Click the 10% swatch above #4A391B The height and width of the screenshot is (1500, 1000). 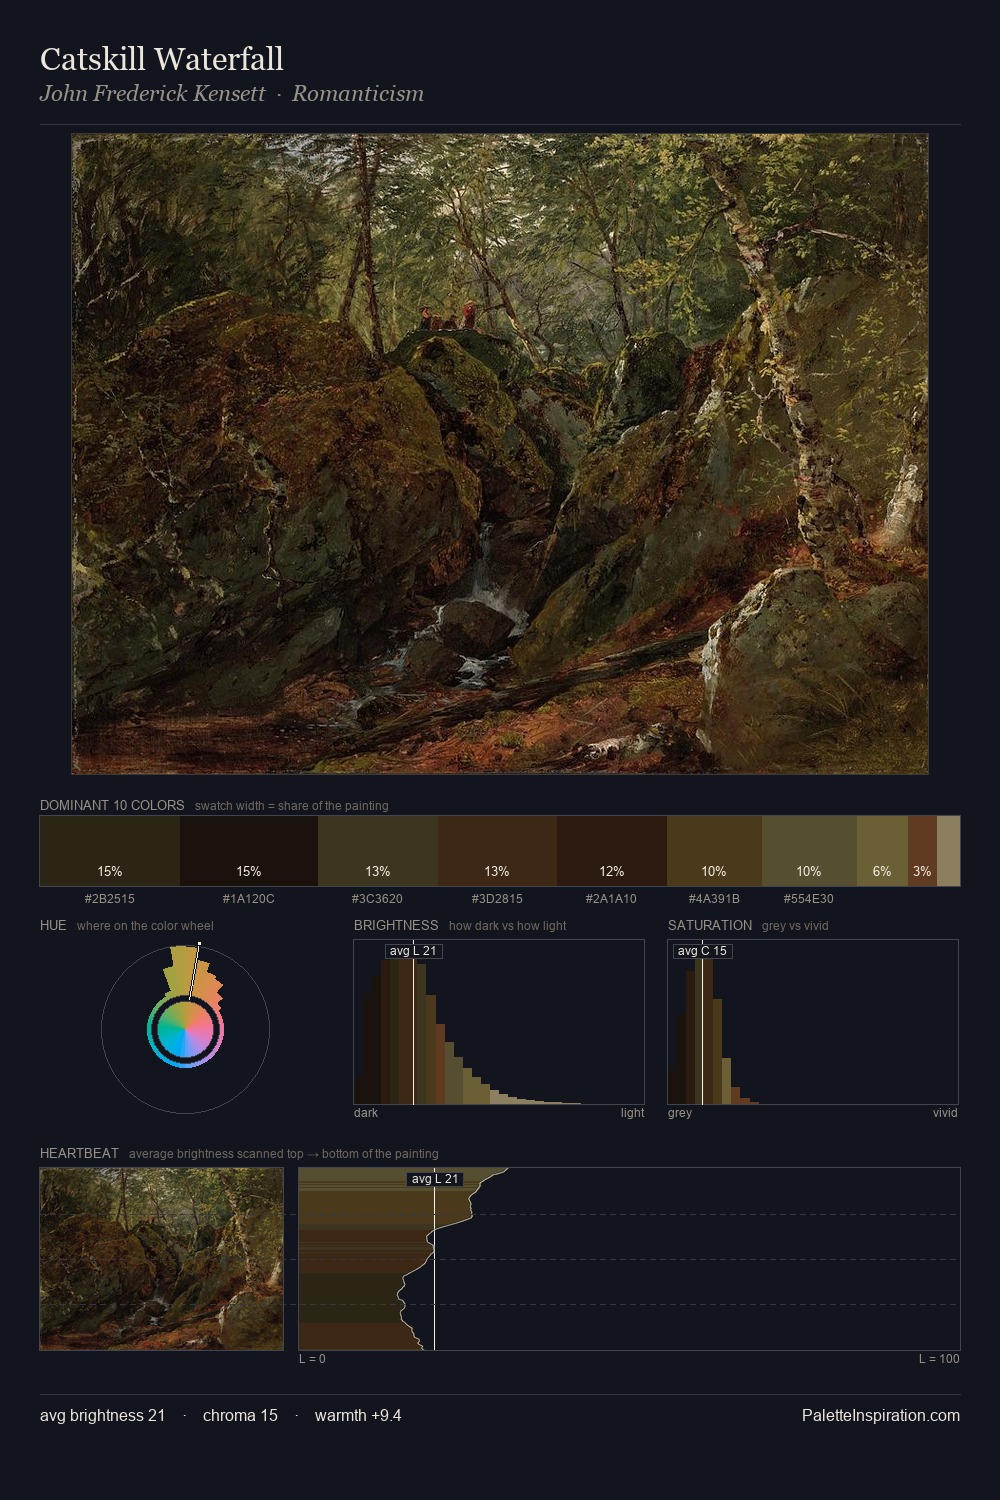coord(714,851)
